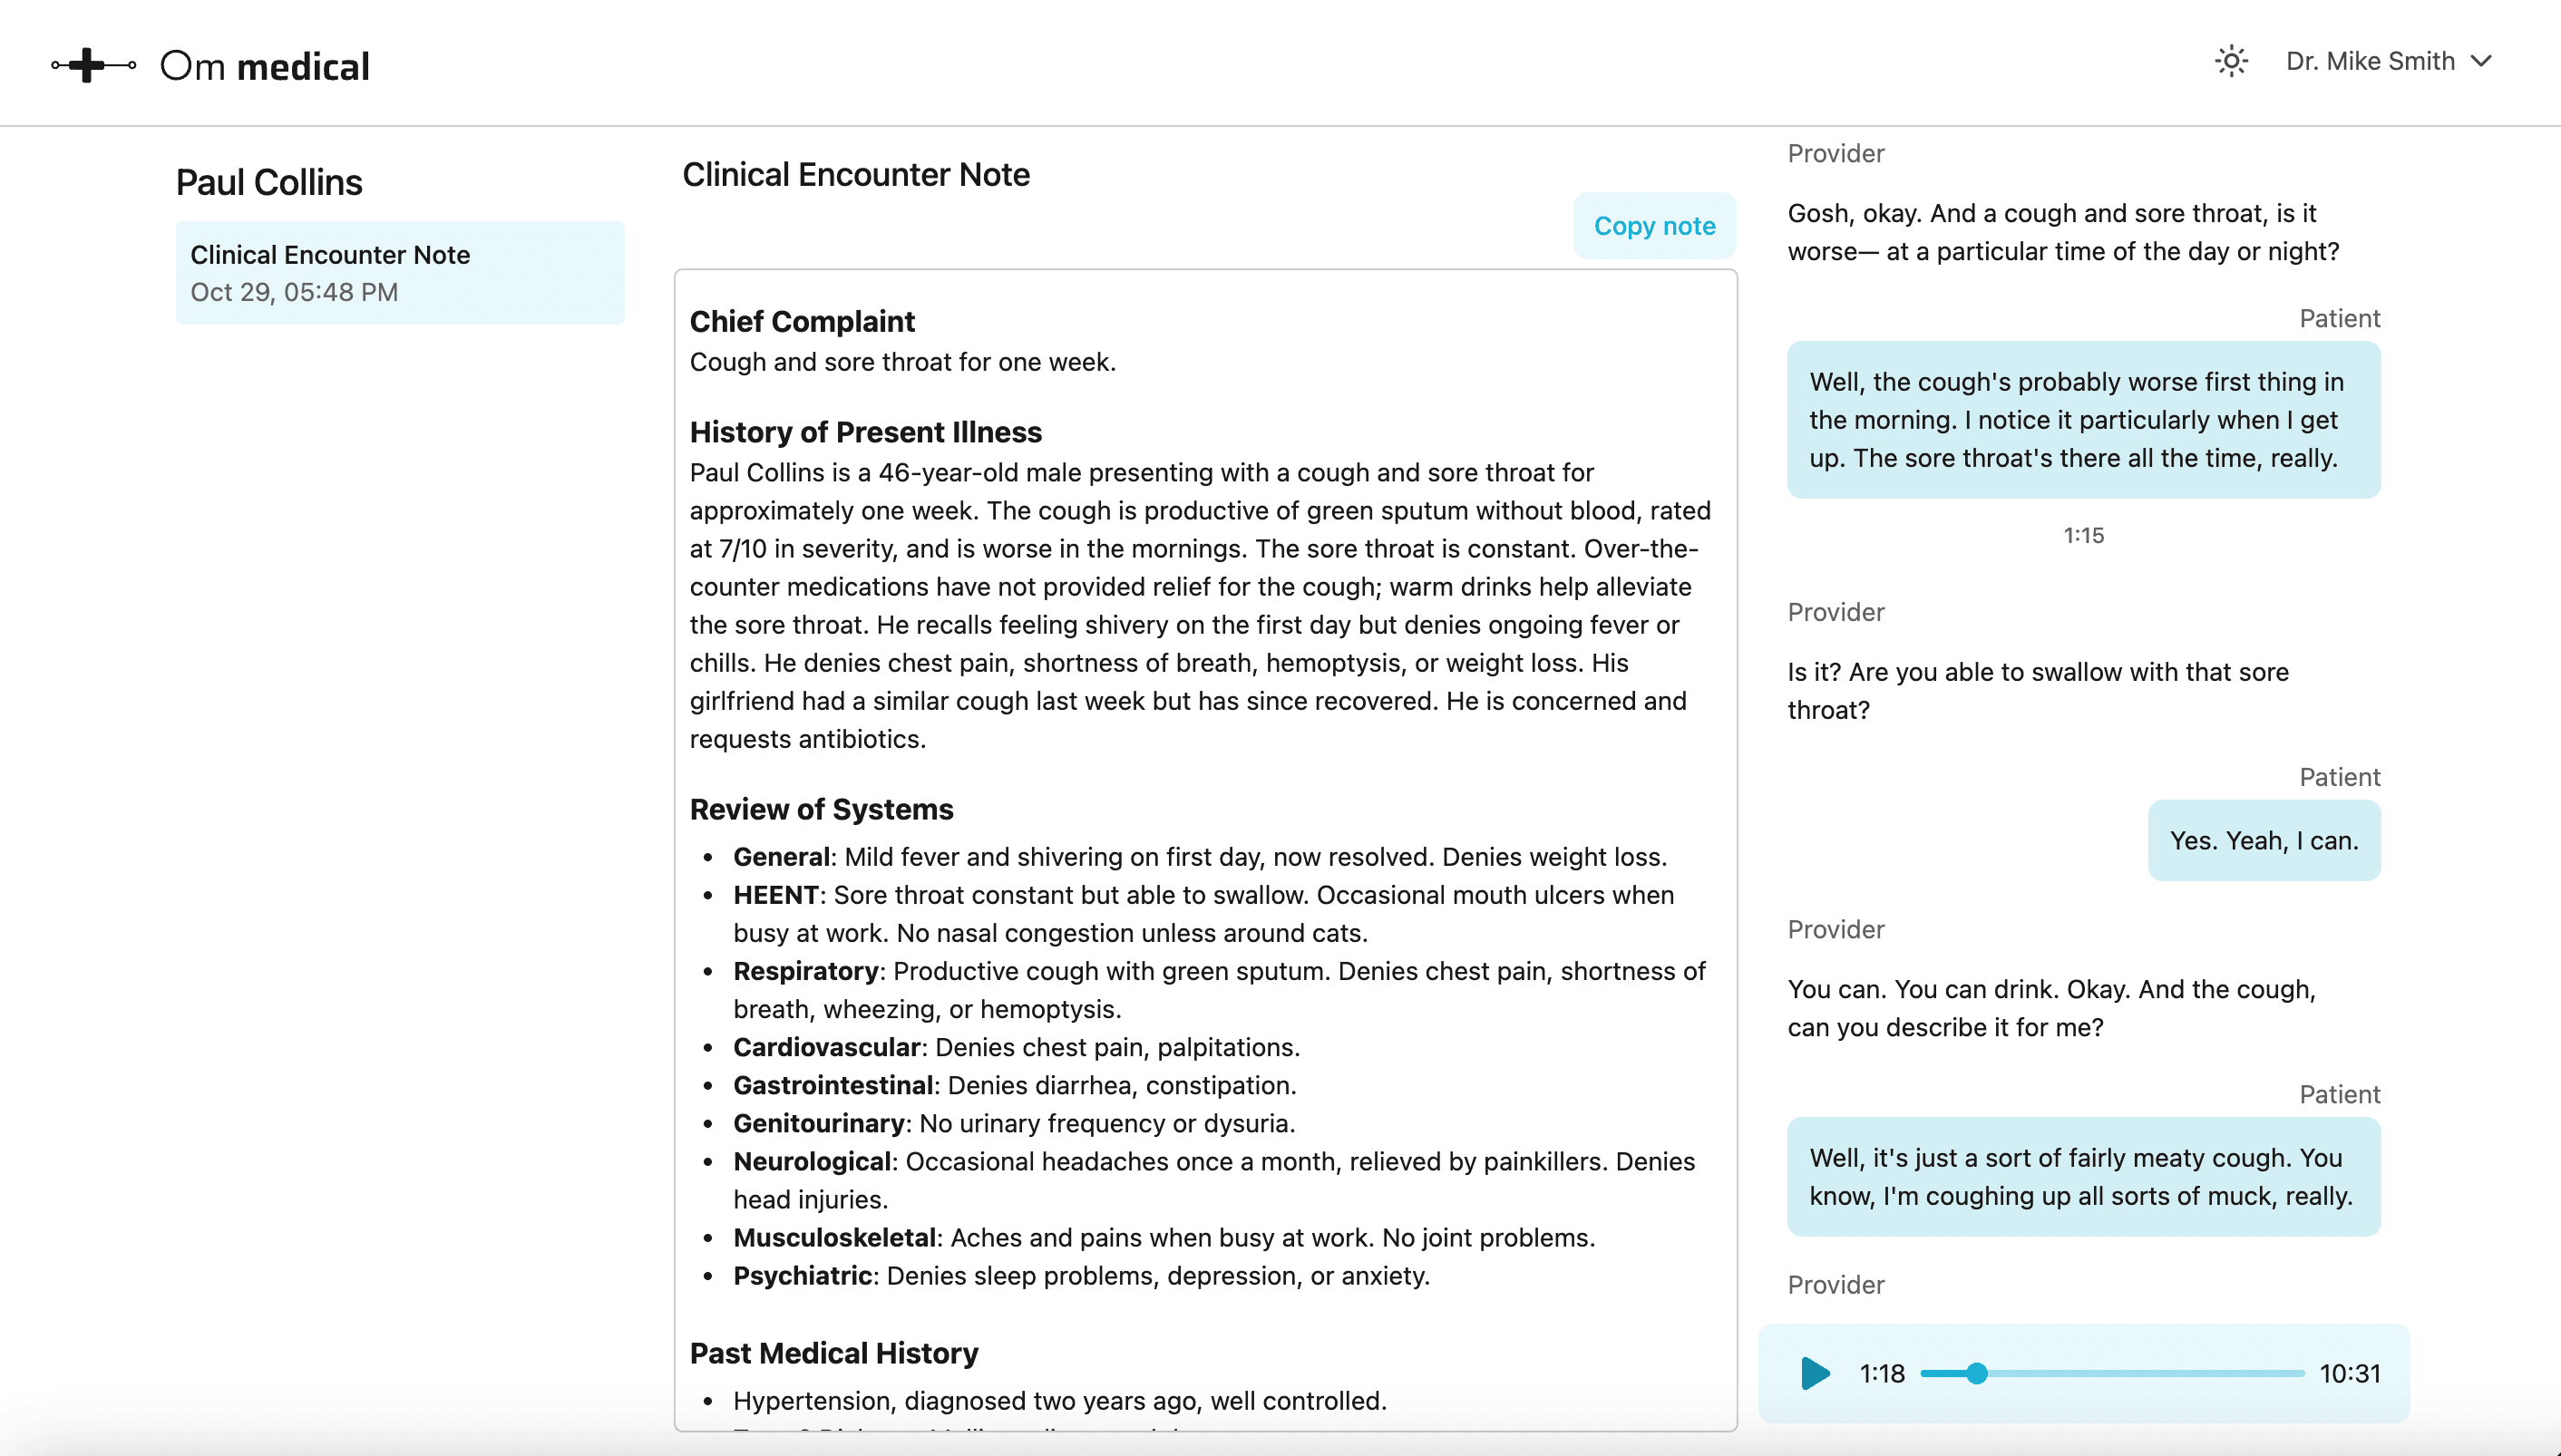Click the 'Yes. Yeah, I can.' patient bubble

2263,840
